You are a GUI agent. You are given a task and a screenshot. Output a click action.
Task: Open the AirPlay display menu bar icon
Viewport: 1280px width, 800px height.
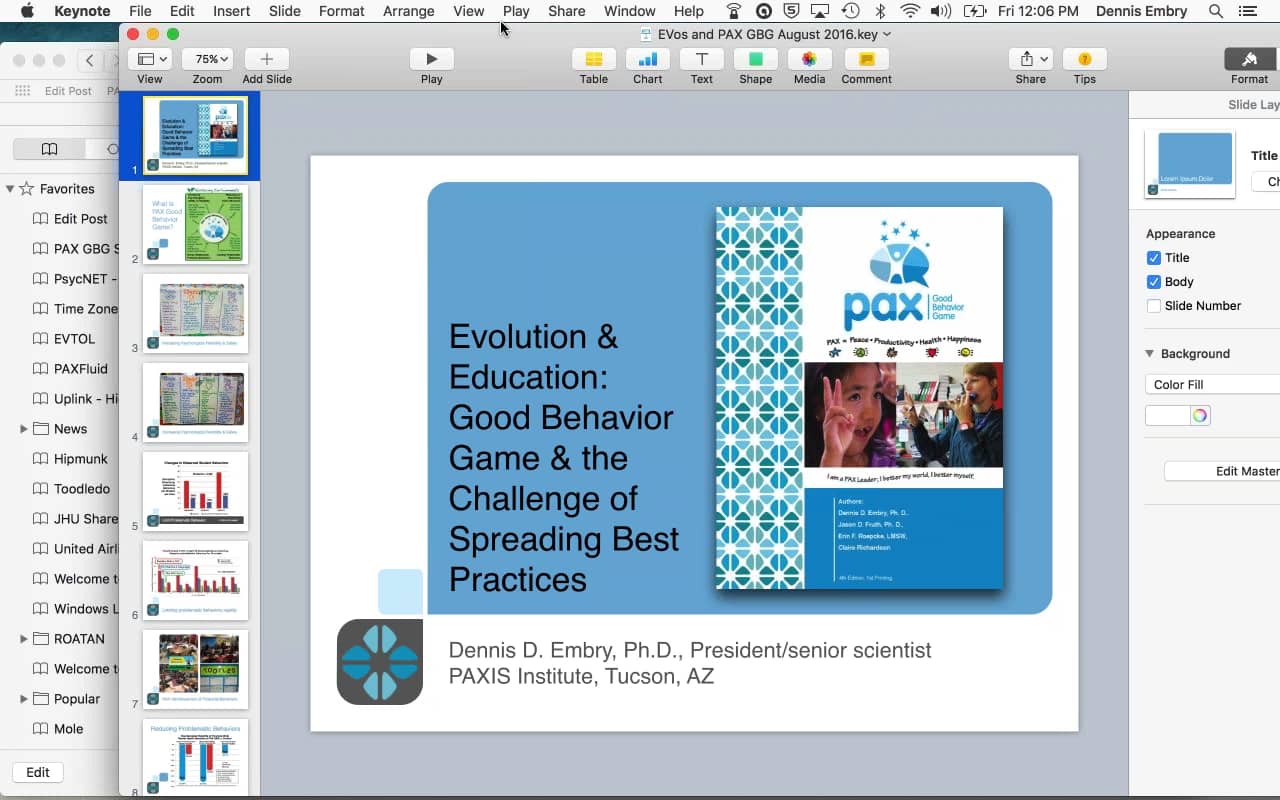[x=821, y=11]
